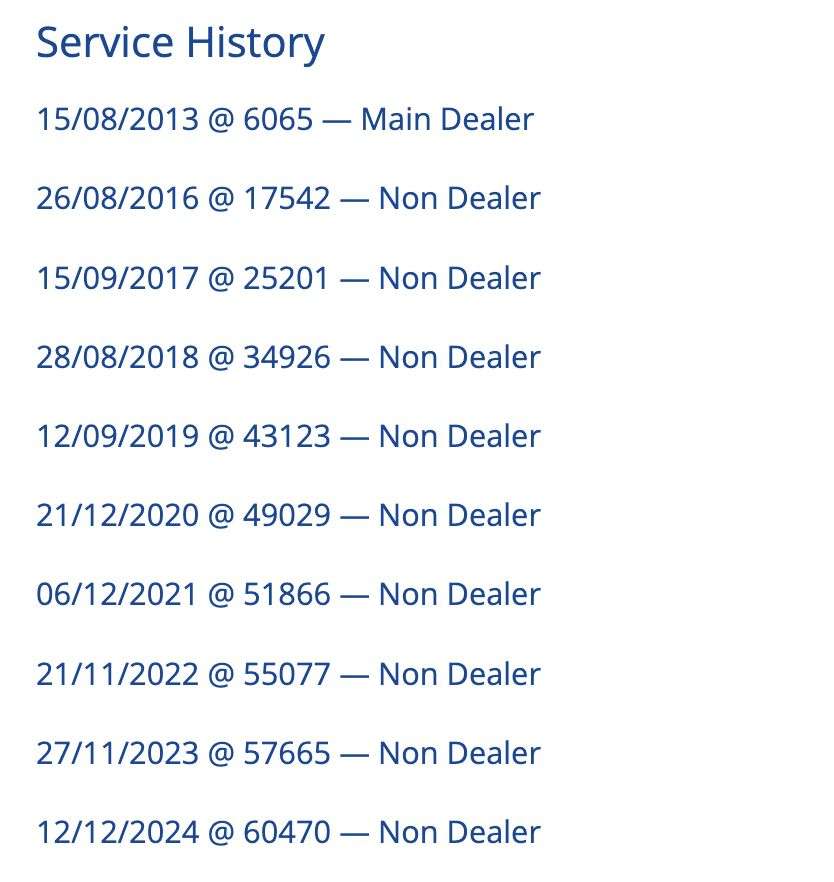The width and height of the screenshot is (834, 882).
Task: Click Non Dealer on the 57665 entry
Action: (x=459, y=753)
